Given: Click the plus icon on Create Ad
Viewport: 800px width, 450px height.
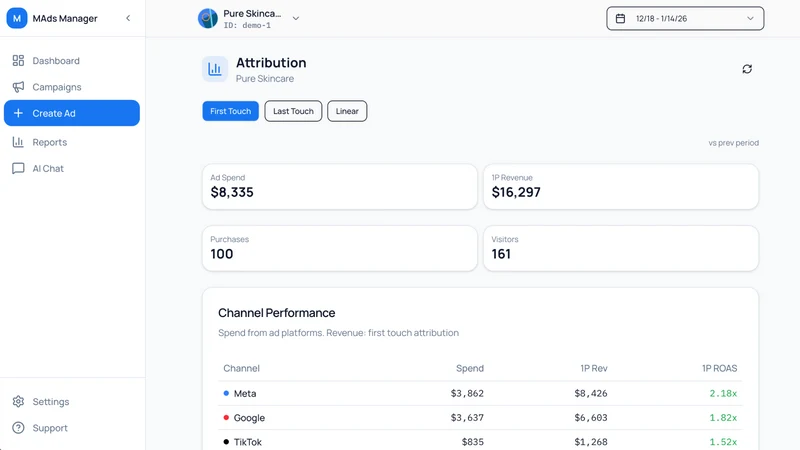Looking at the screenshot, I should pos(18,113).
